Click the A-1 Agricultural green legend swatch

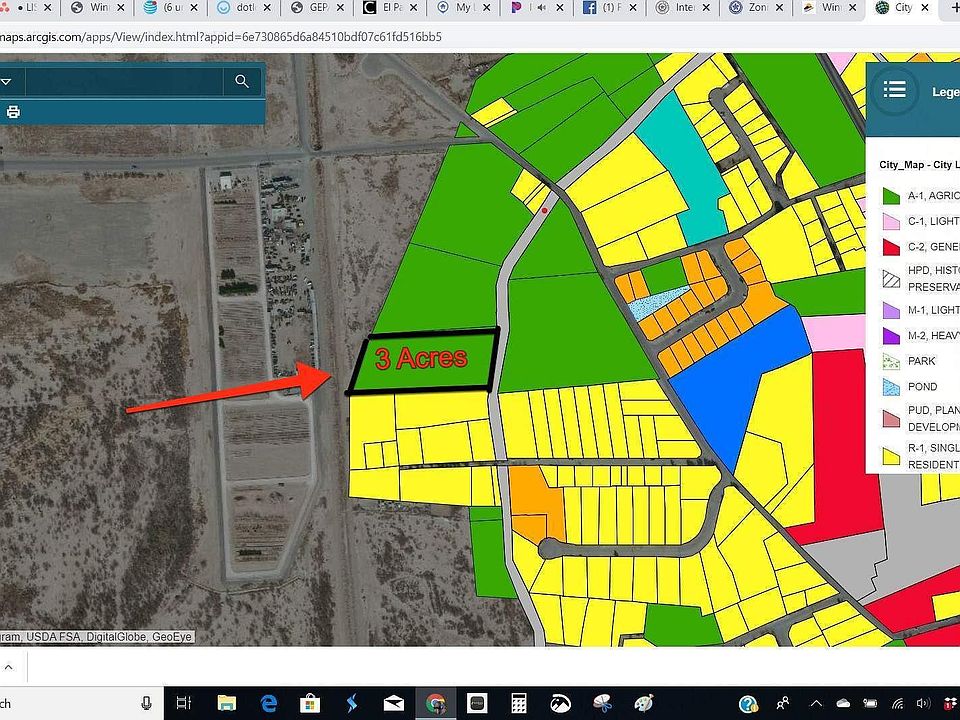pyautogui.click(x=889, y=196)
